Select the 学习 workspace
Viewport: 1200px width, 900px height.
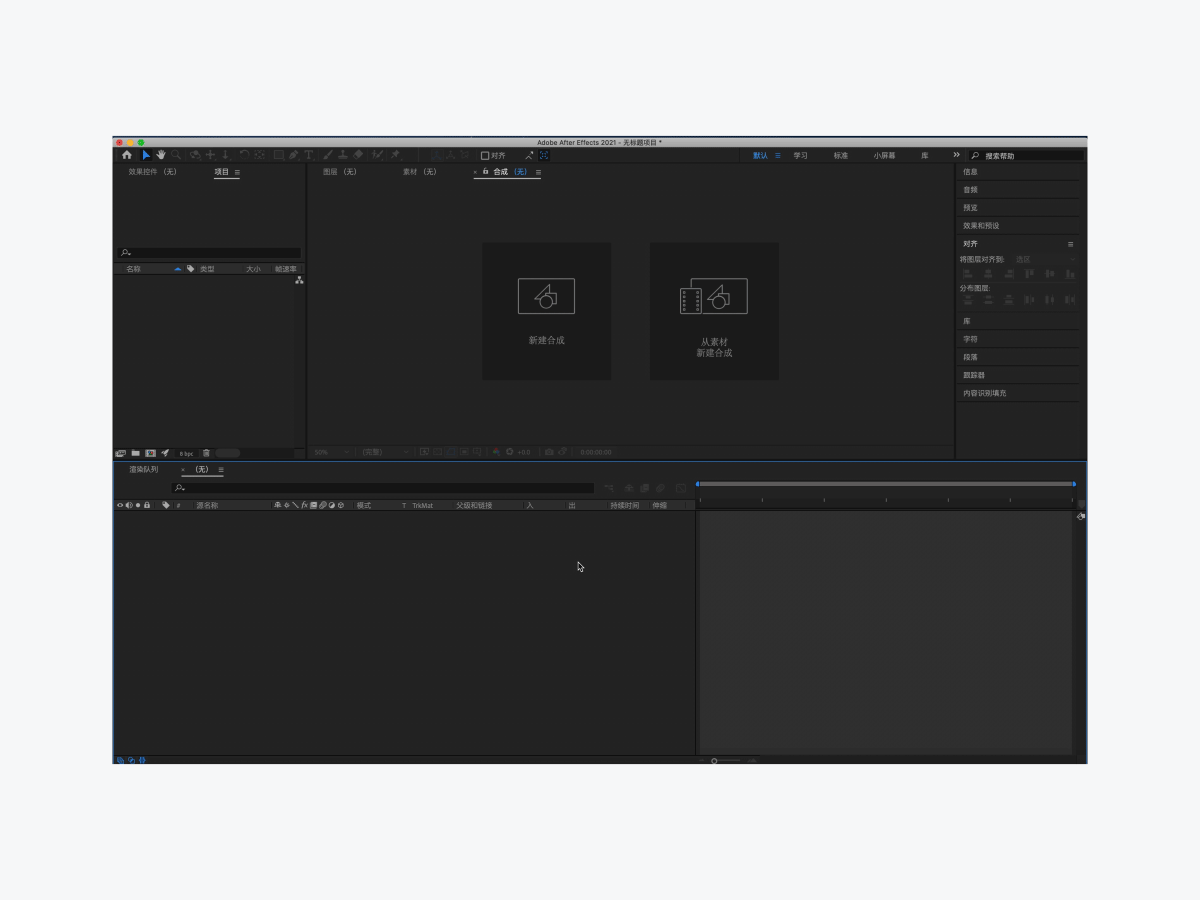[800, 155]
